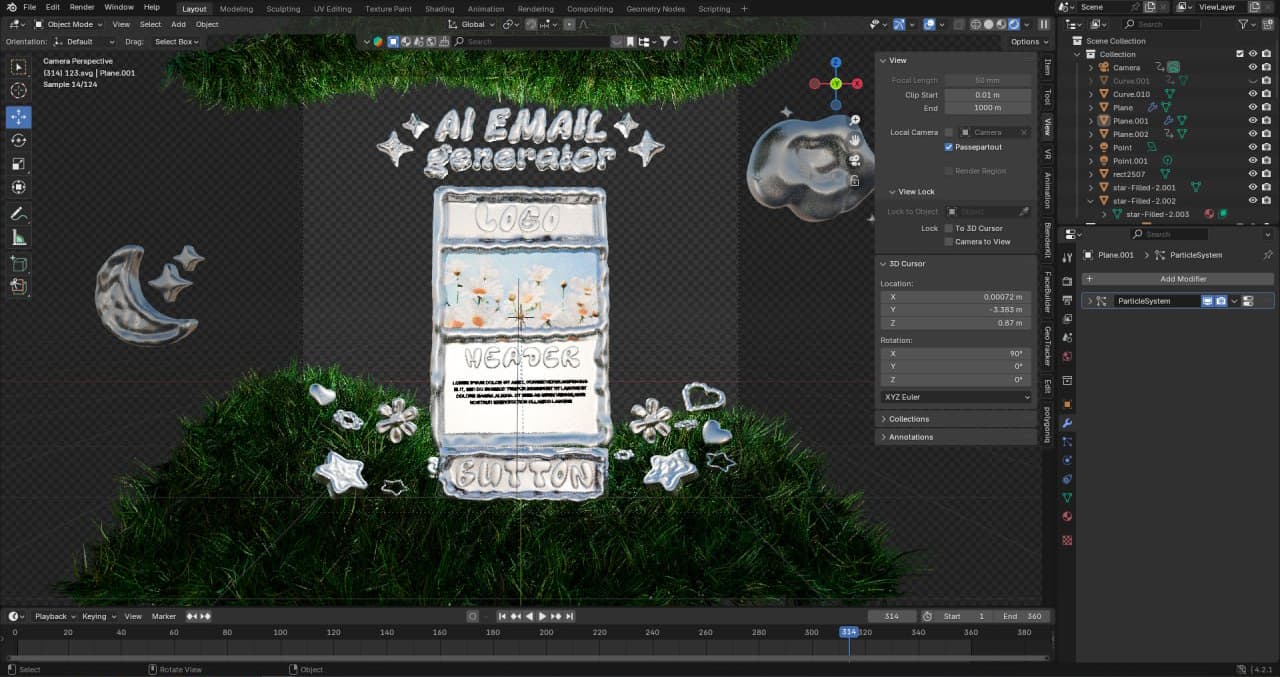Collapse the star-Filled-2.002 tree item
The width and height of the screenshot is (1280, 677).
pos(1091,201)
